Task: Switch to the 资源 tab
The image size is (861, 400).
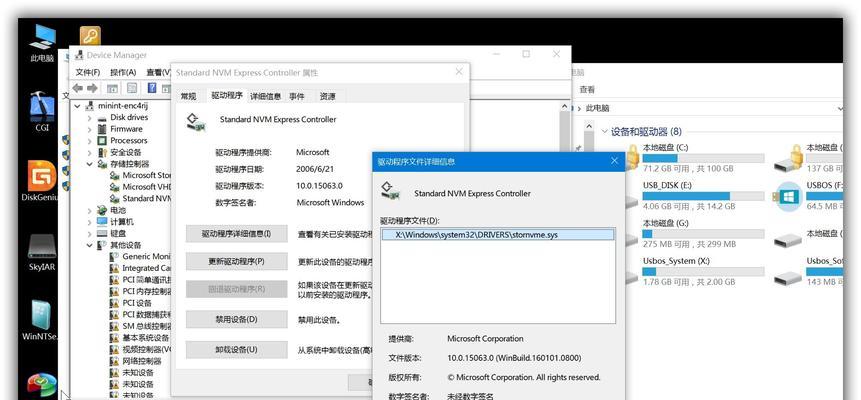Action: click(x=327, y=96)
